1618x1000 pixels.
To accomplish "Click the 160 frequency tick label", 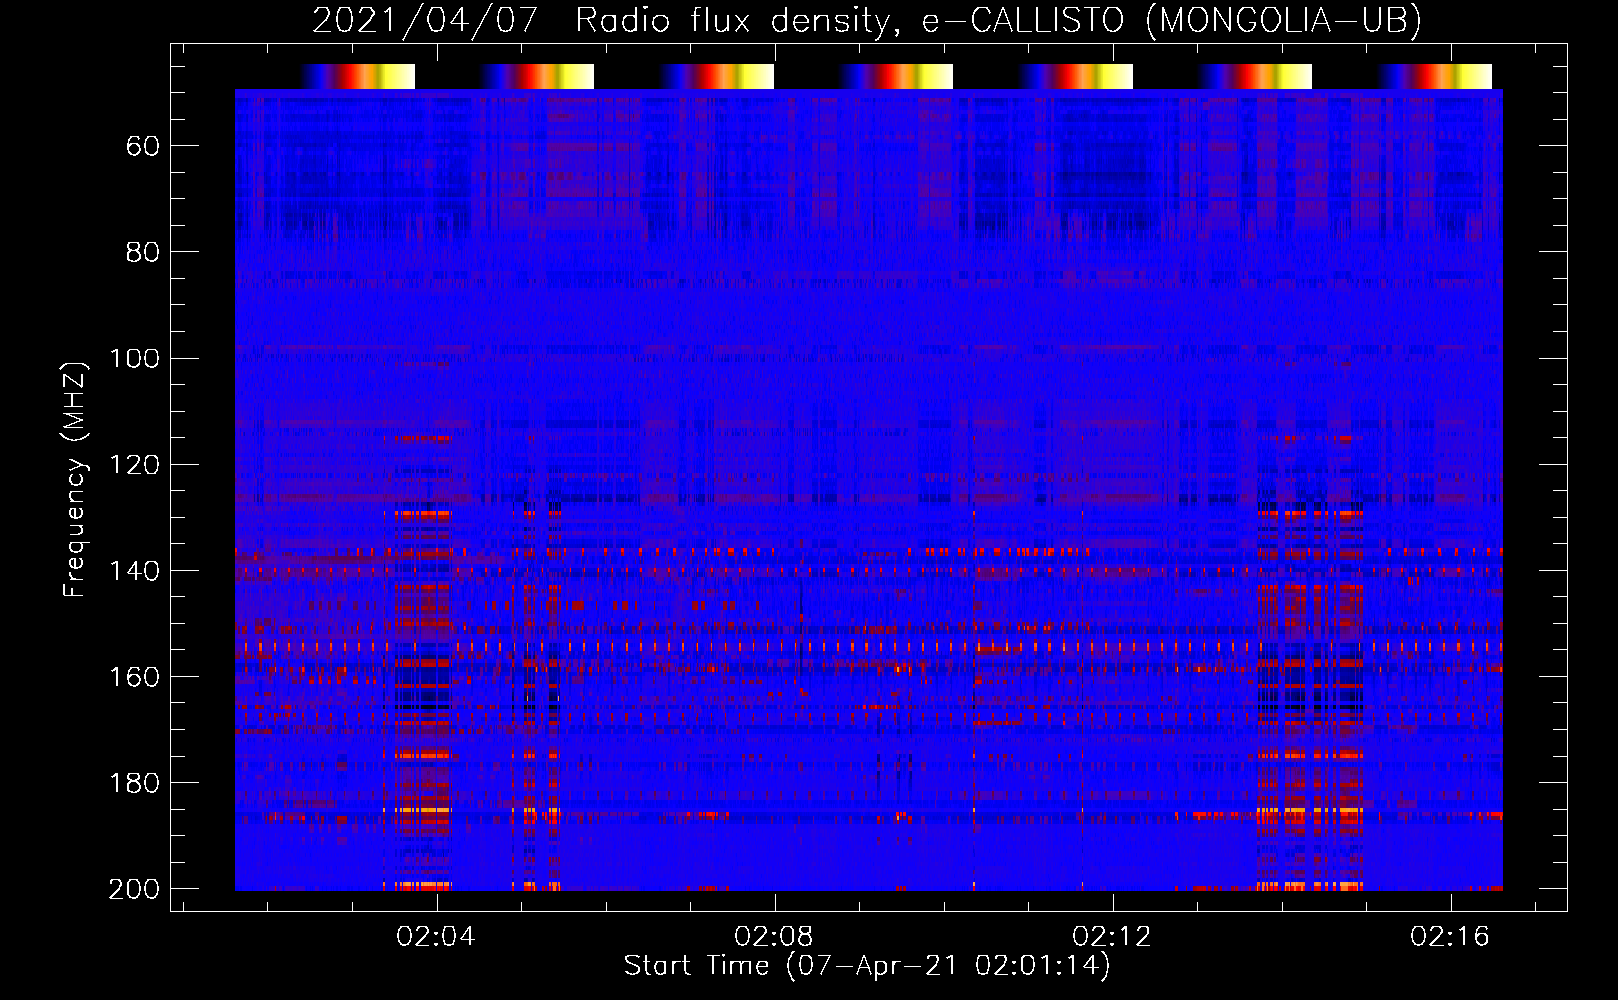I will click(134, 676).
